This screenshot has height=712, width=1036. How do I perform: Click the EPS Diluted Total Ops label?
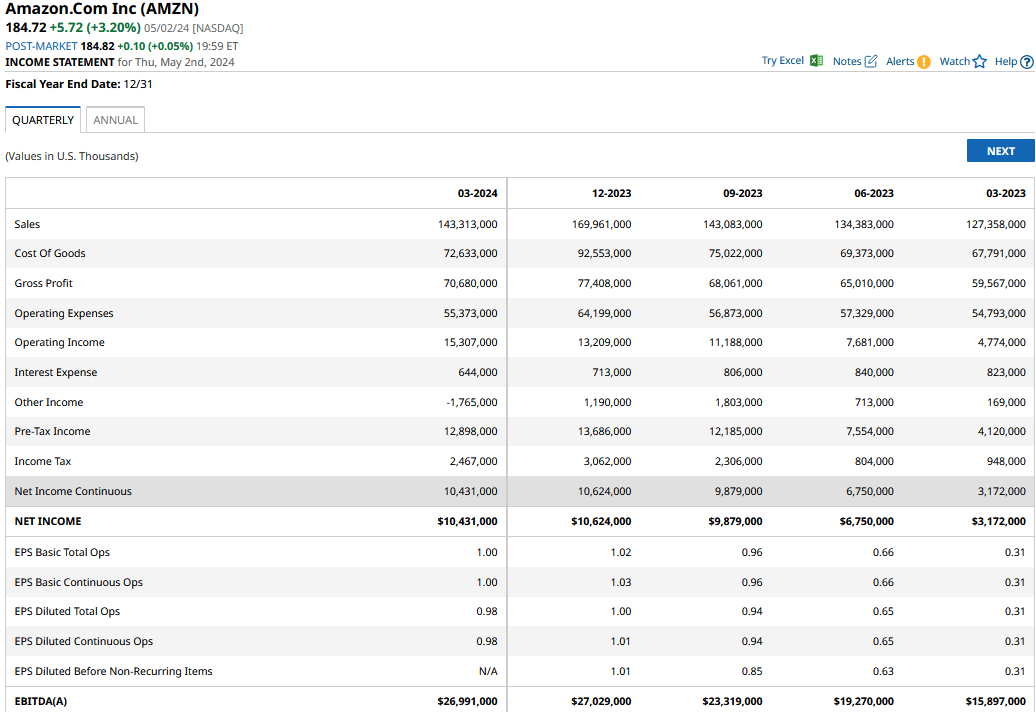tap(67, 612)
